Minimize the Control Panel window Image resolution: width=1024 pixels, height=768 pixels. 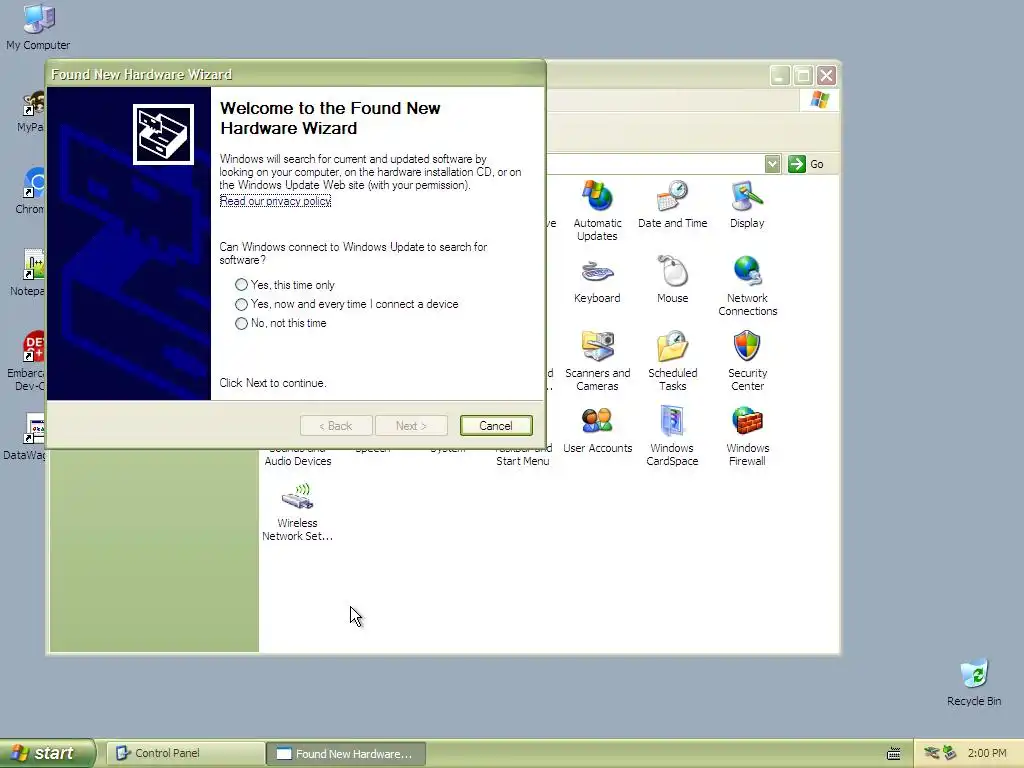pyautogui.click(x=779, y=76)
